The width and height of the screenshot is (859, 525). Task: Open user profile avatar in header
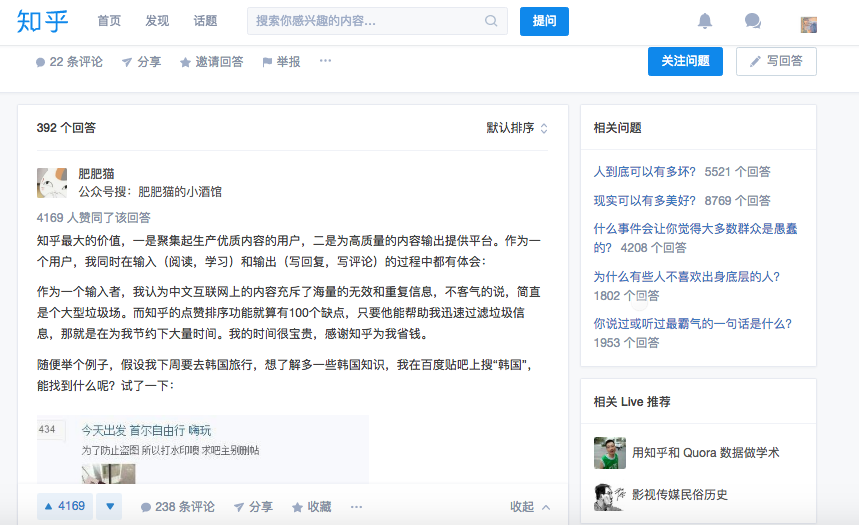809,25
